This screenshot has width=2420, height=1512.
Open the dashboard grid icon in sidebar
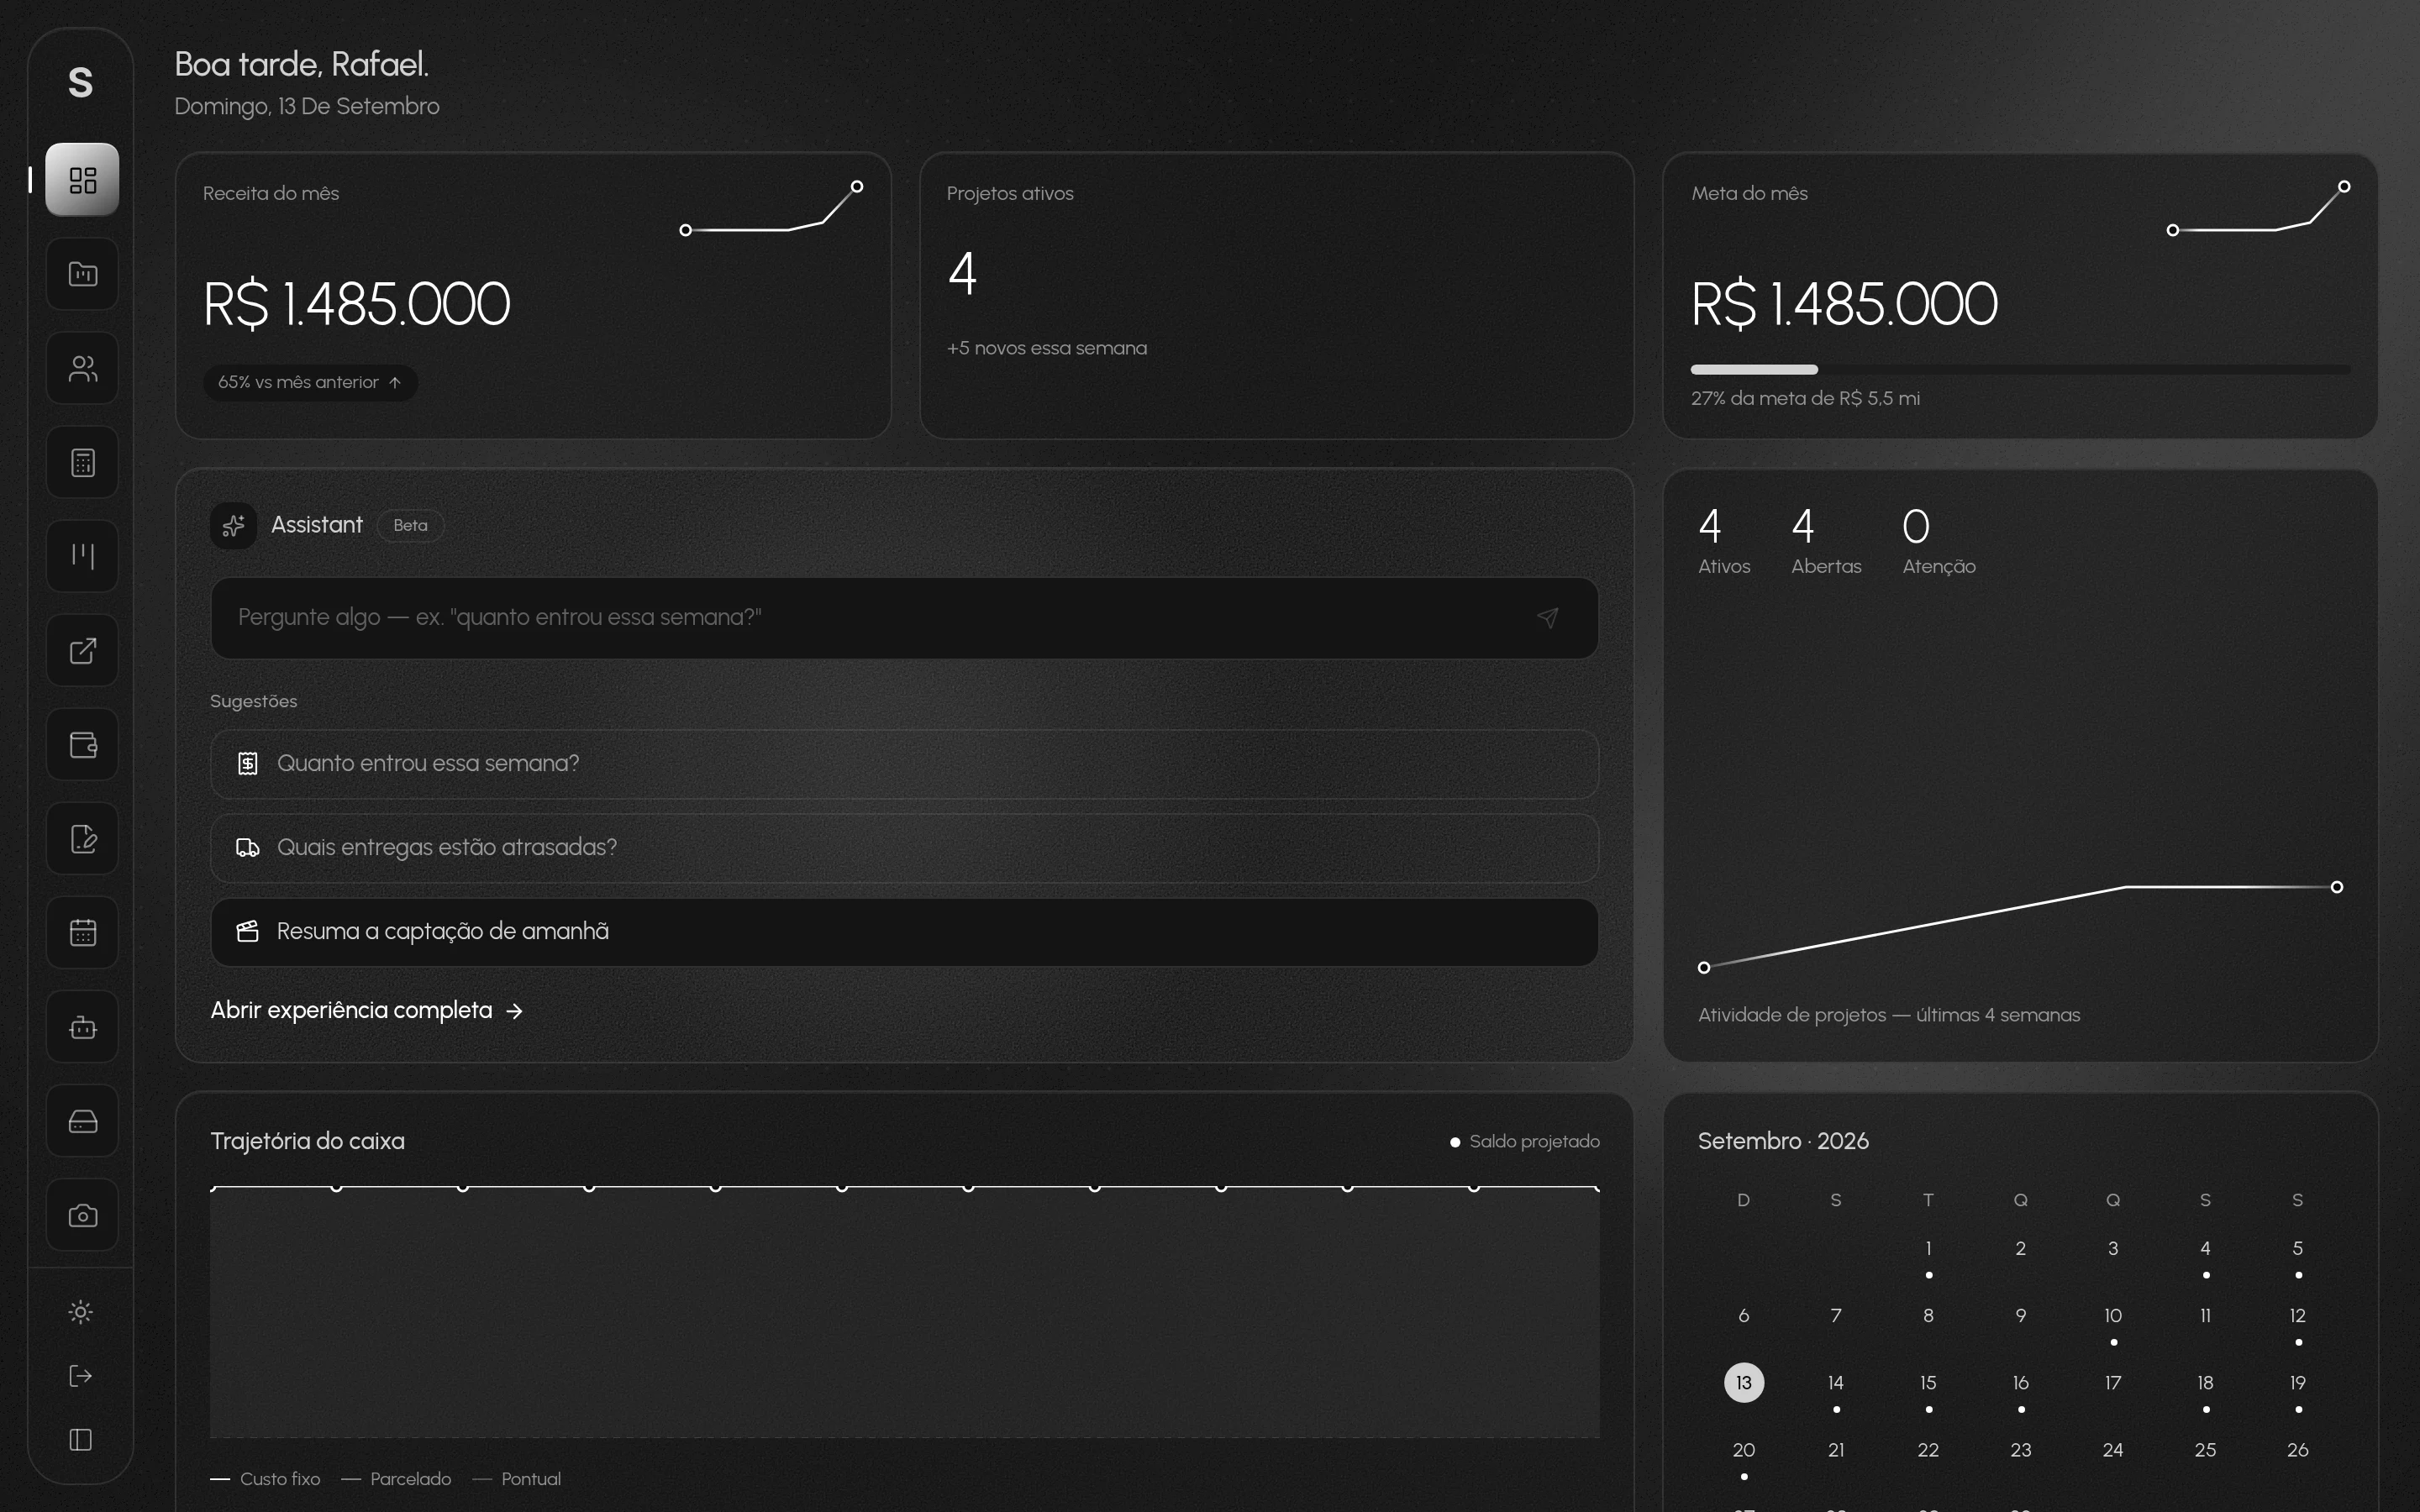[82, 180]
